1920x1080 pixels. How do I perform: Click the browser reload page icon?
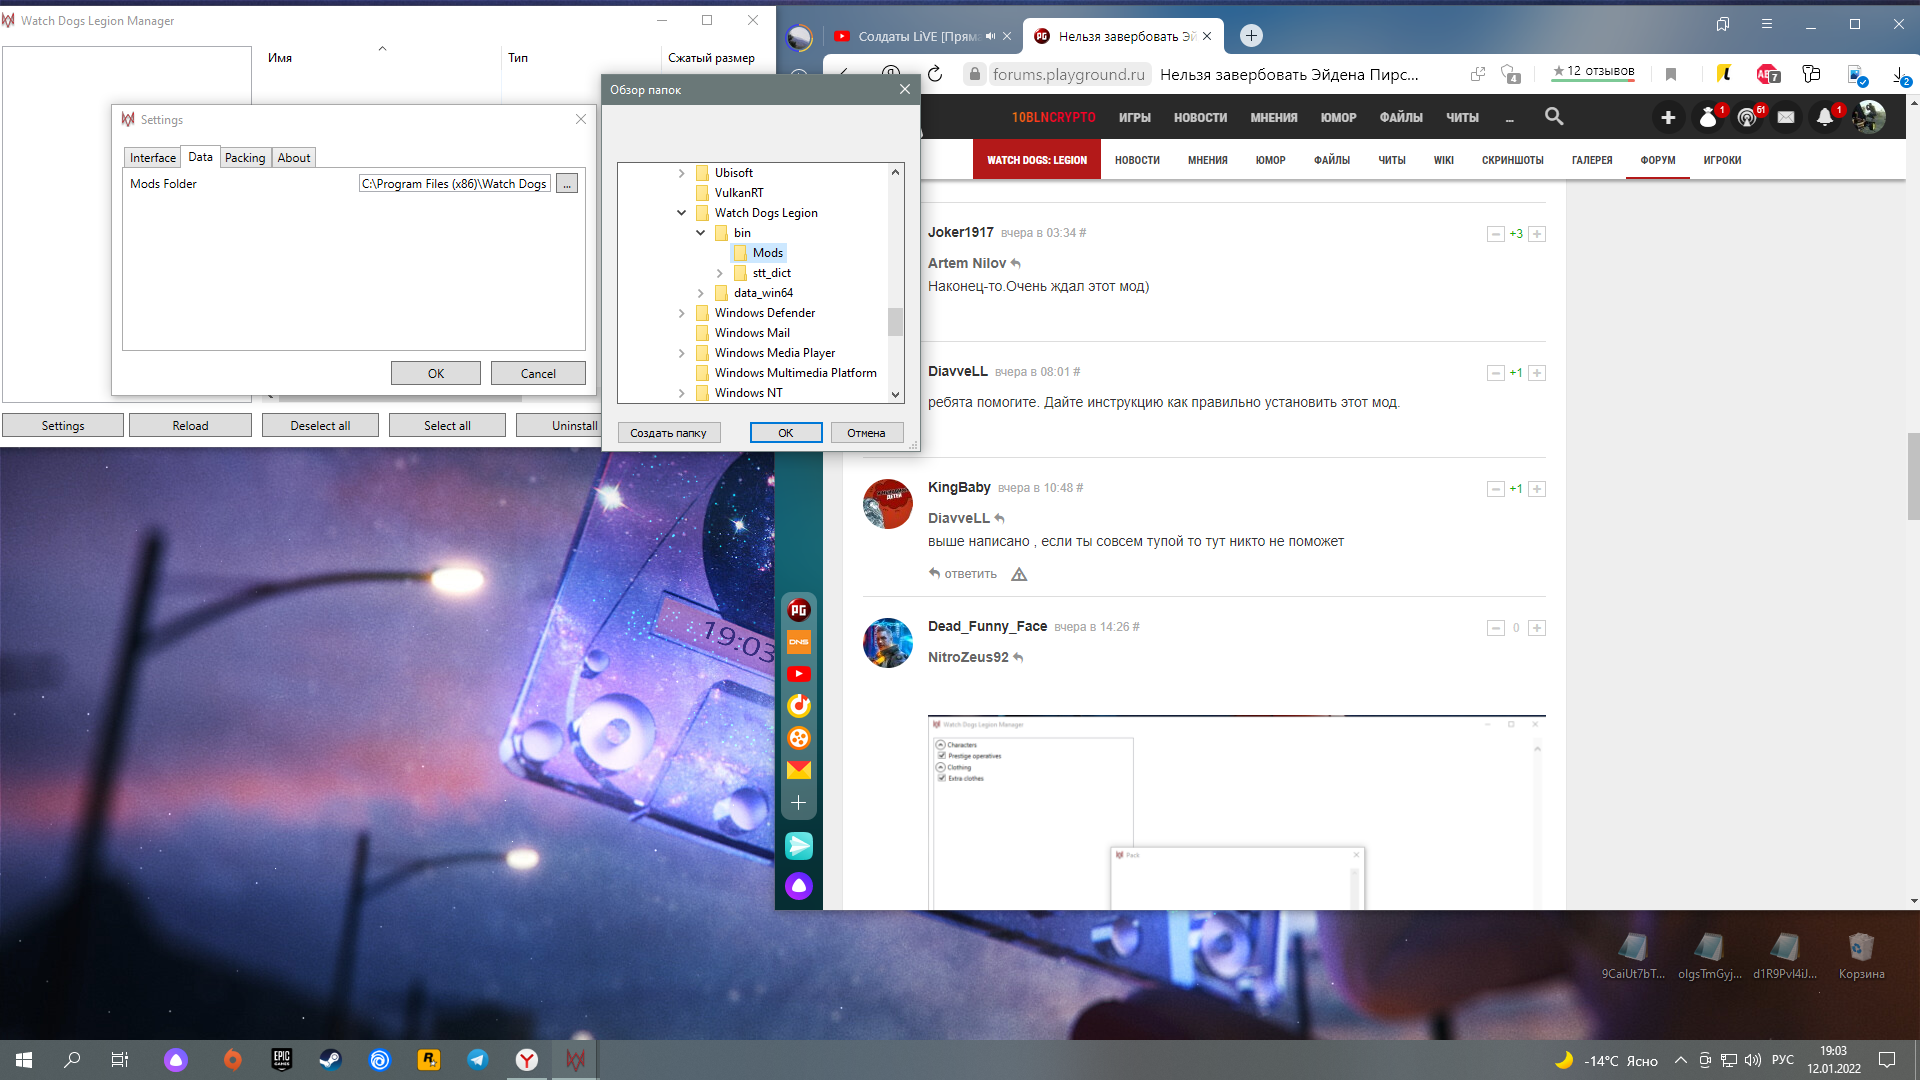[x=935, y=74]
